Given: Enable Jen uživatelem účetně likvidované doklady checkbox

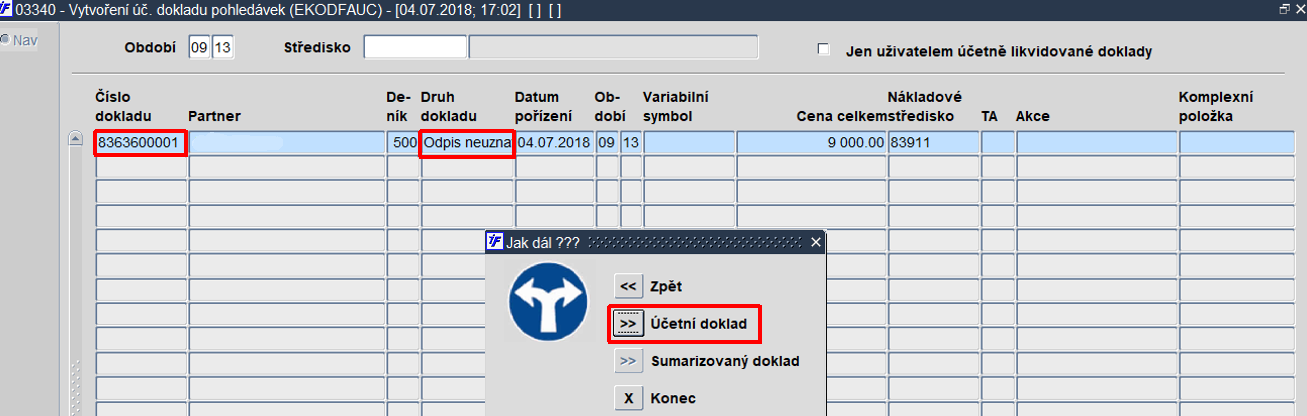Looking at the screenshot, I should [824, 49].
